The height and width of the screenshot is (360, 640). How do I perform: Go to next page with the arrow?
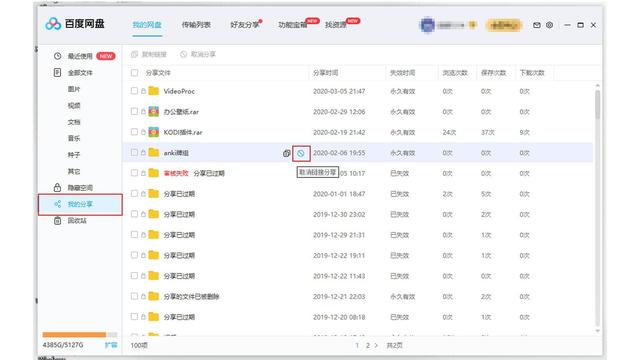[376, 345]
